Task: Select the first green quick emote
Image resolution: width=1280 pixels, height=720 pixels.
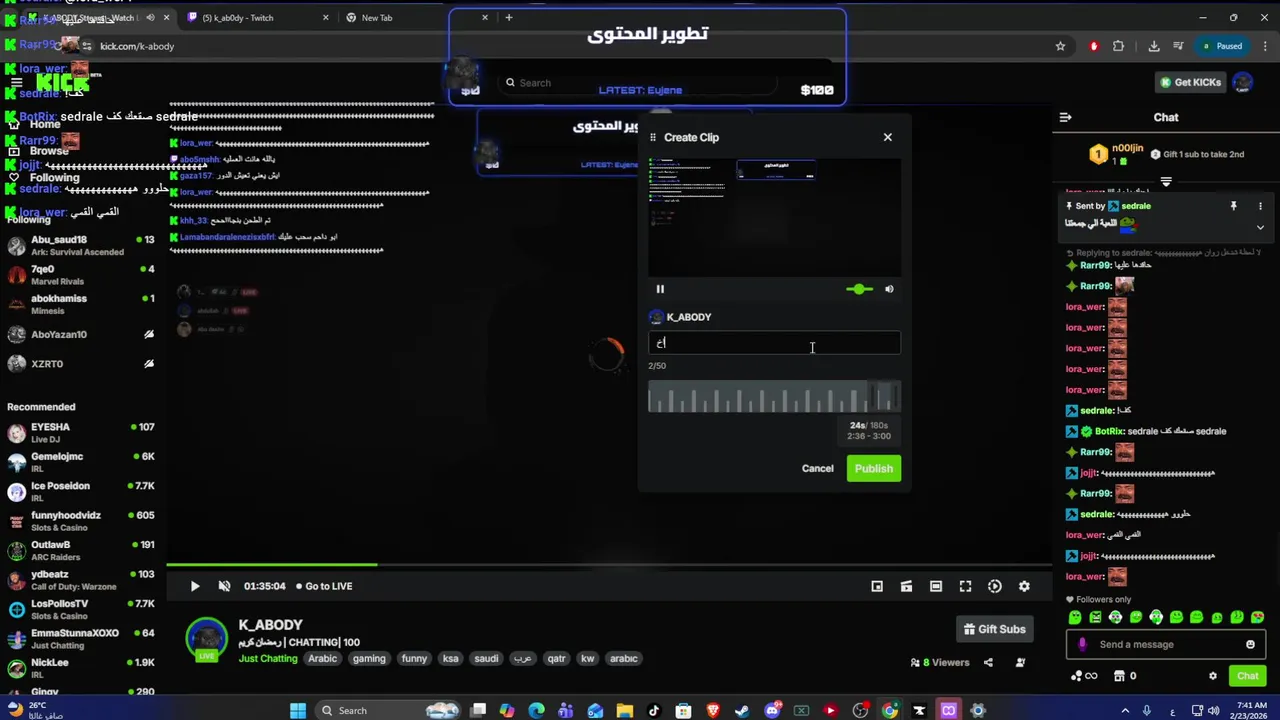Action: coord(1075,617)
